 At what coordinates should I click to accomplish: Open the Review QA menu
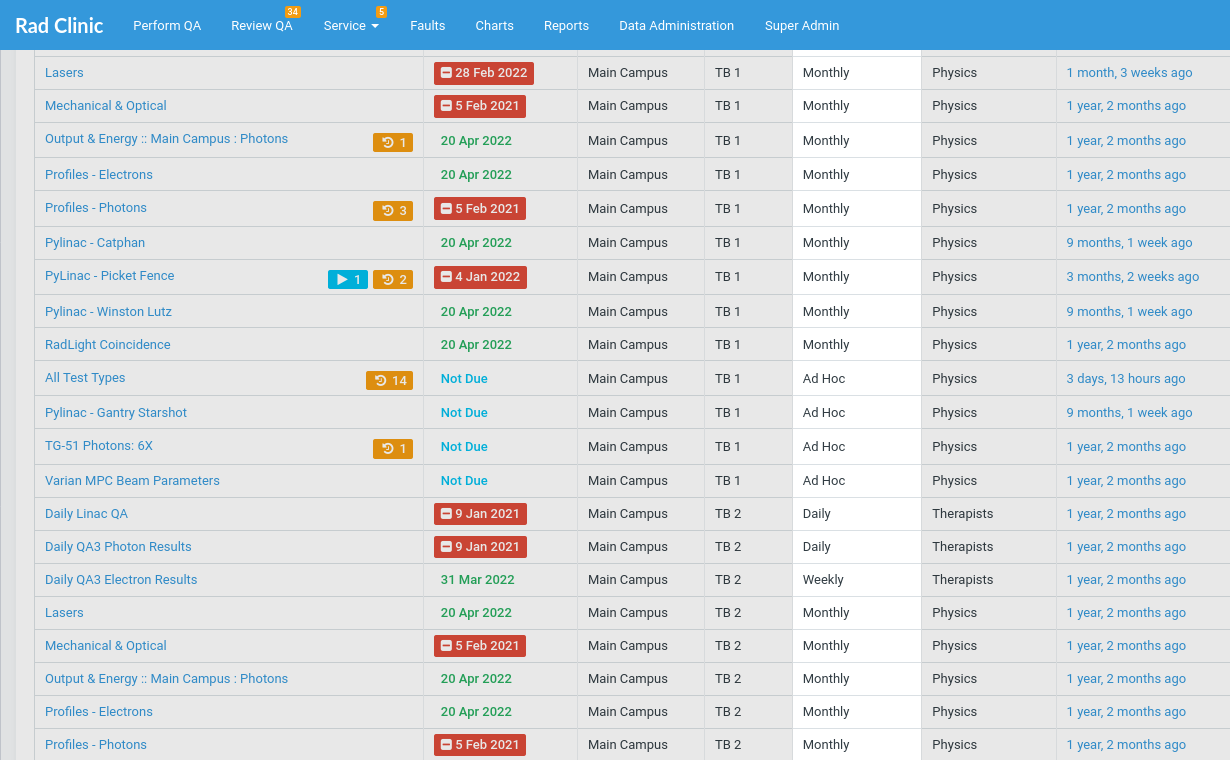coord(261,25)
